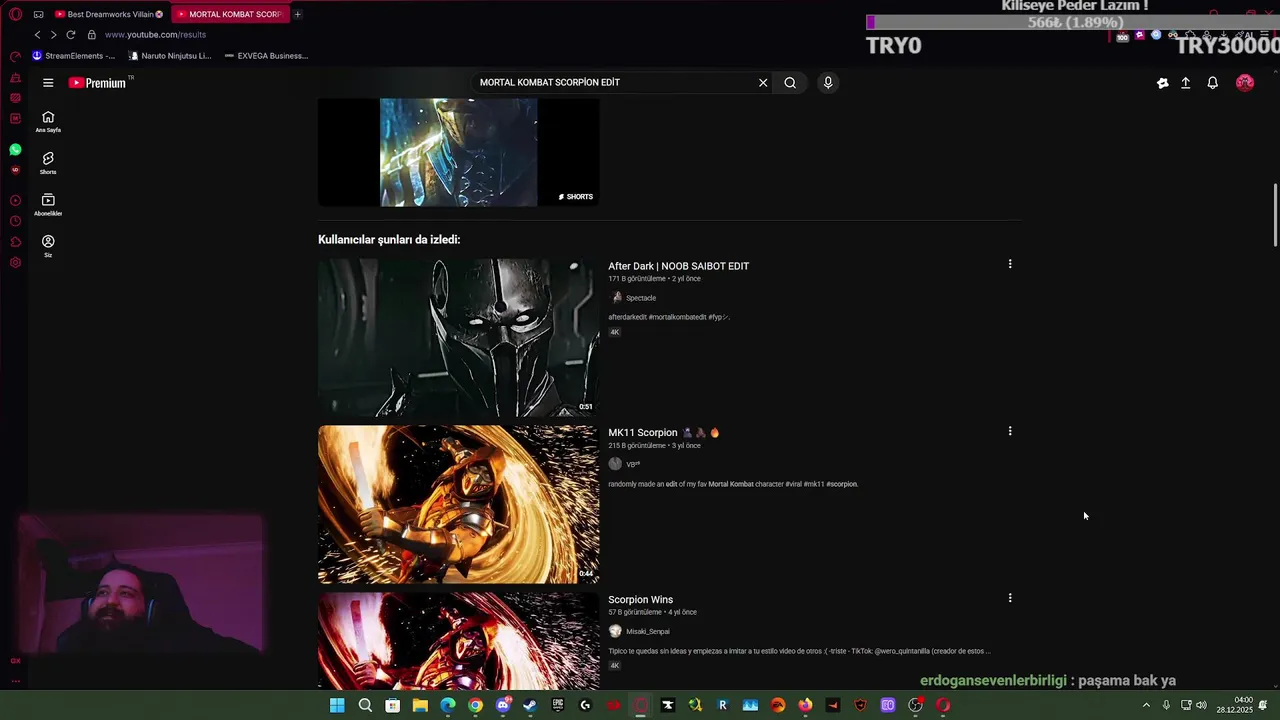Image resolution: width=1280 pixels, height=720 pixels.
Task: Open Ana Sayfa in YouTube sidebar
Action: (x=48, y=121)
